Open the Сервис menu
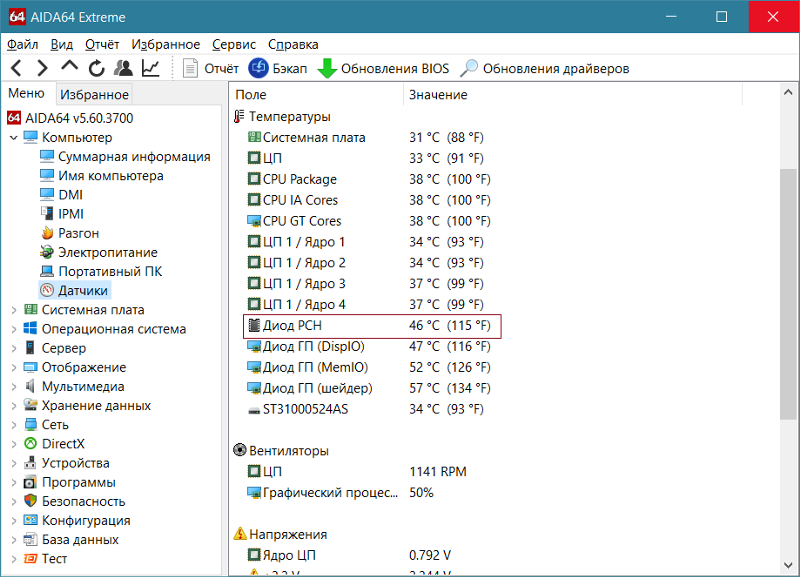The image size is (800, 577). pos(234,44)
